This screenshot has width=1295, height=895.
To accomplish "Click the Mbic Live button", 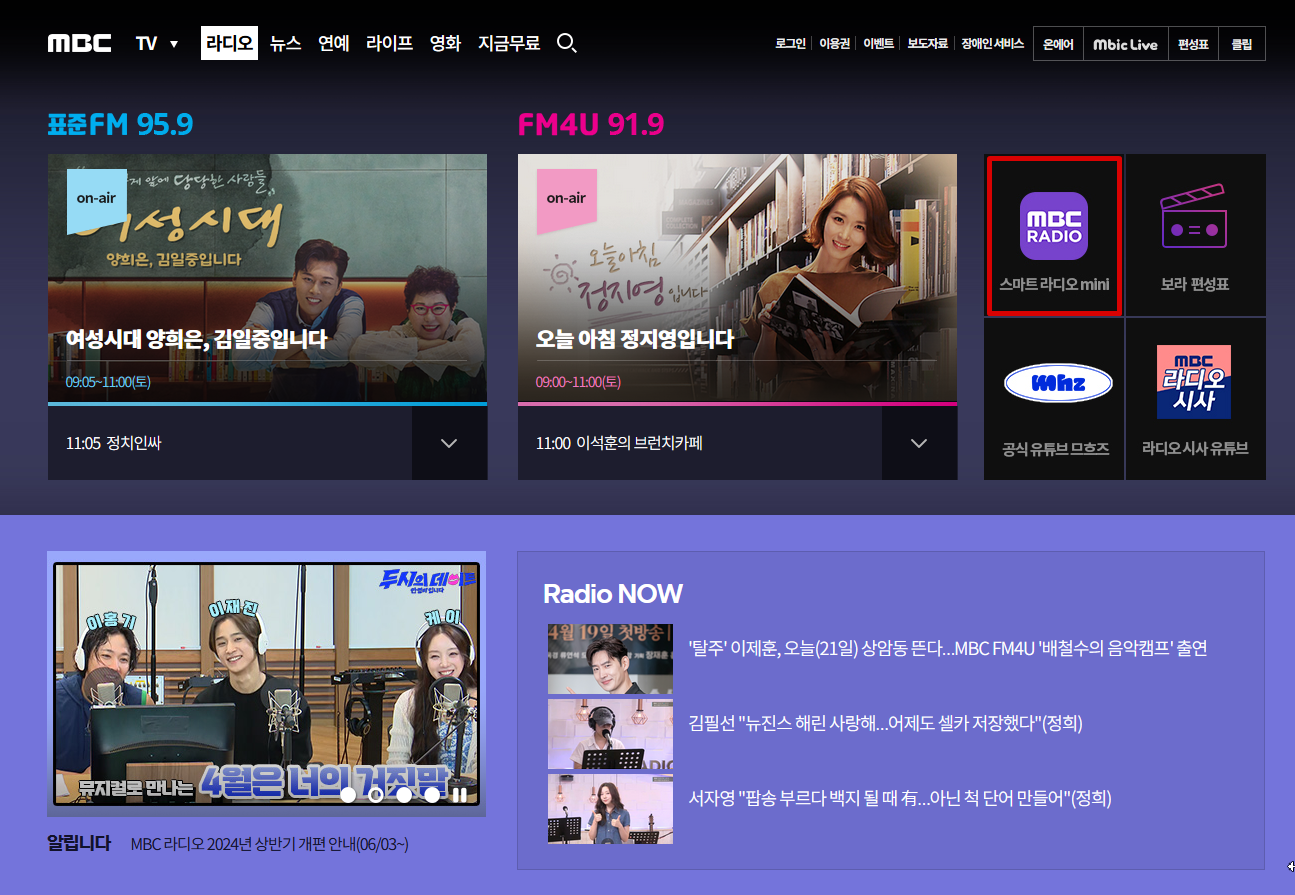I will [x=1125, y=44].
